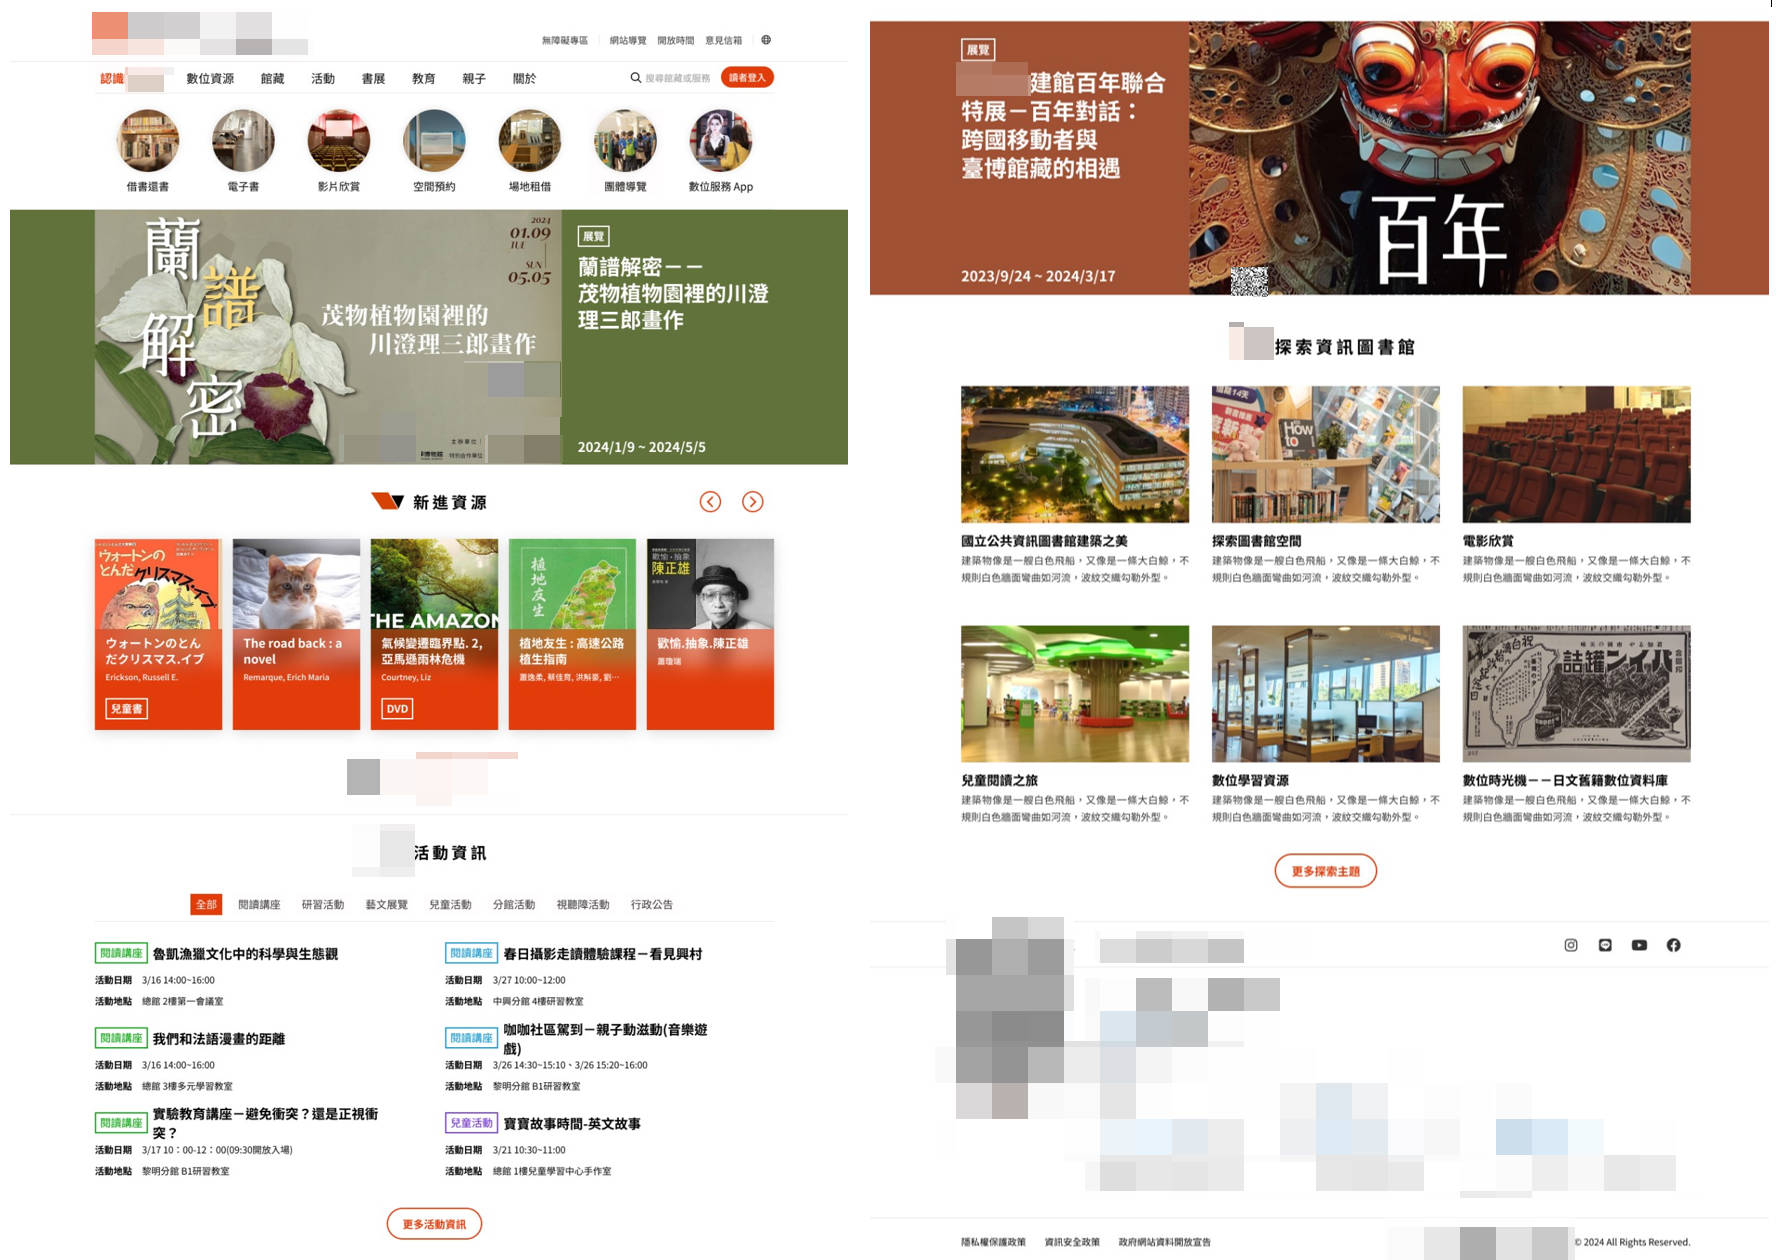Open the 資訊安全政策 footer link
The image size is (1778, 1260).
pos(1072,1242)
